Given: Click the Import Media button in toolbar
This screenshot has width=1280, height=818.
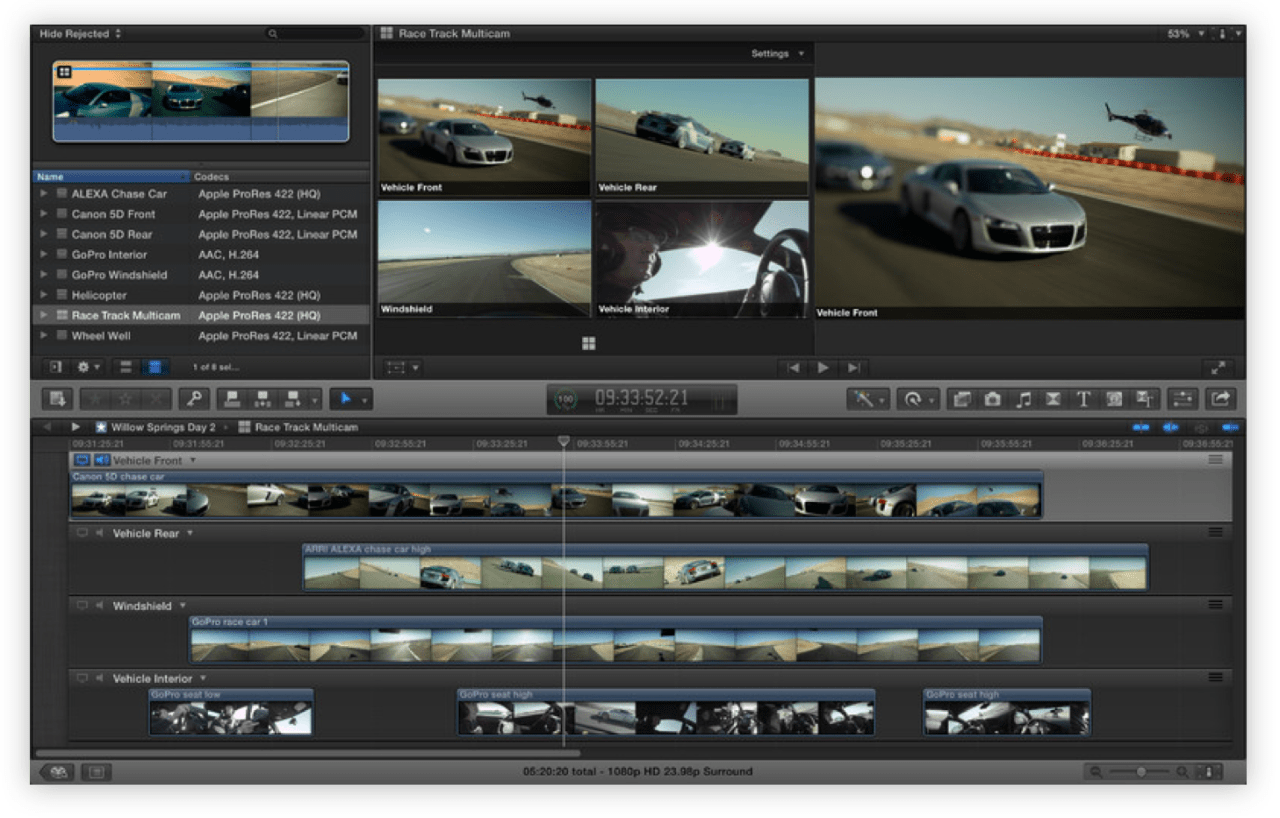Looking at the screenshot, I should coord(58,399).
